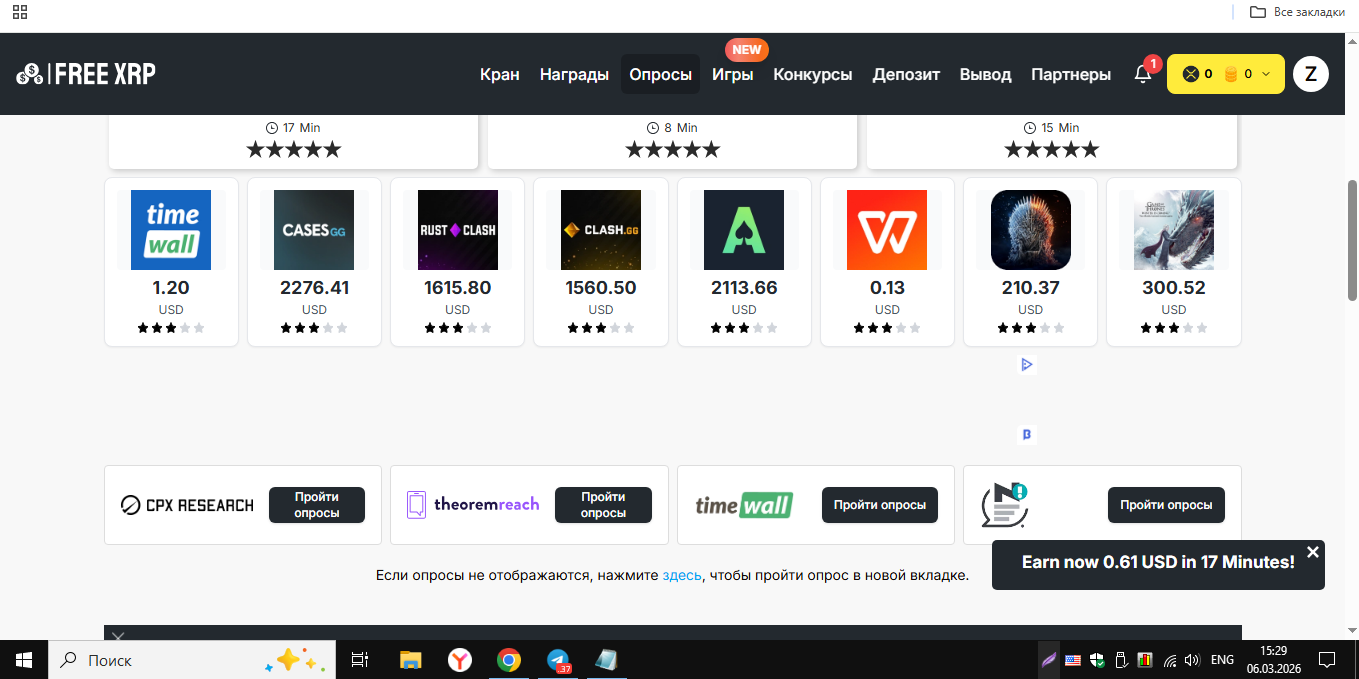Open Telegram from the taskbar
This screenshot has height=679, width=1359.
(558, 660)
